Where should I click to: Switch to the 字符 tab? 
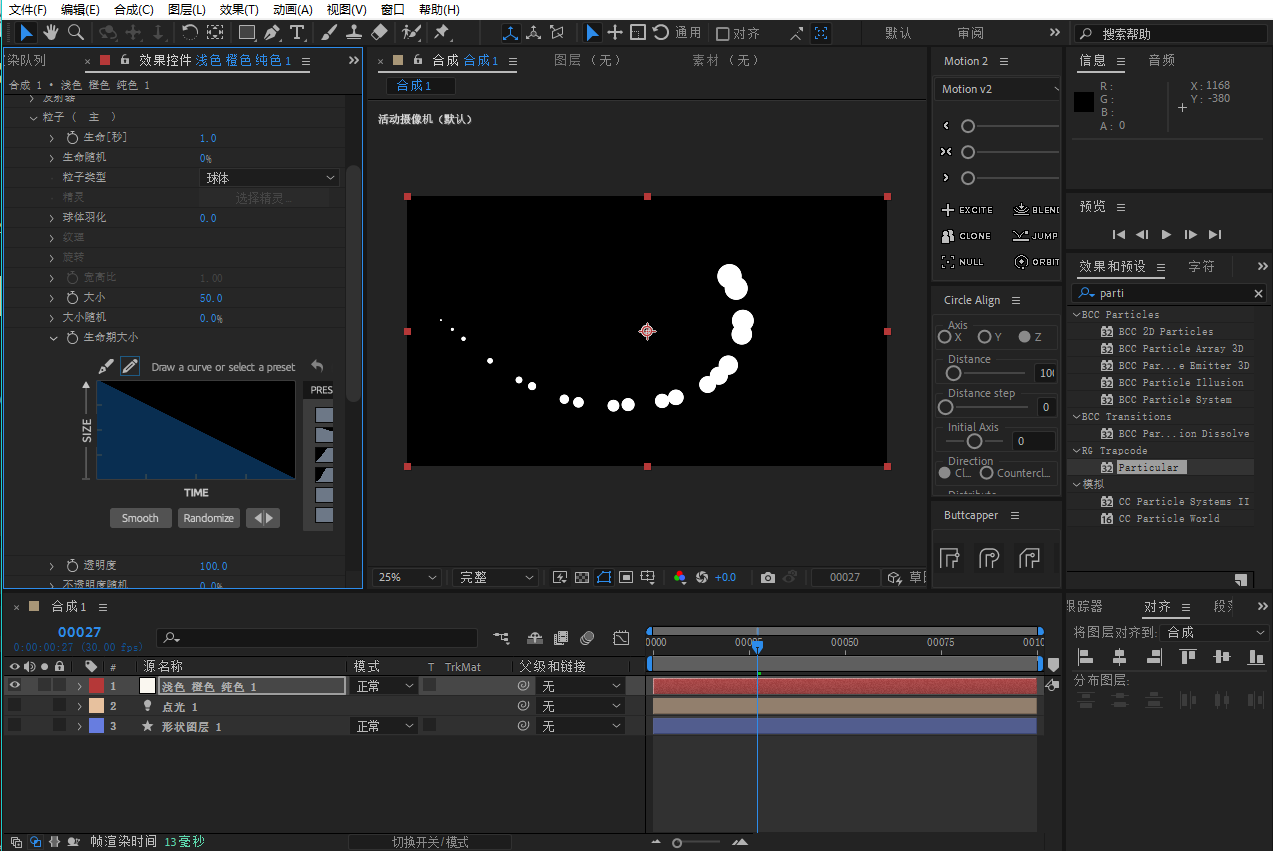pyautogui.click(x=1202, y=267)
